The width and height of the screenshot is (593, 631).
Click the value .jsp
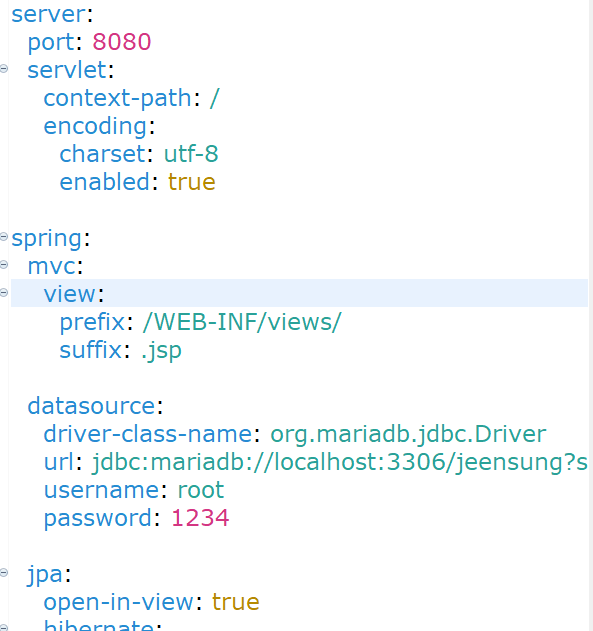[161, 351]
